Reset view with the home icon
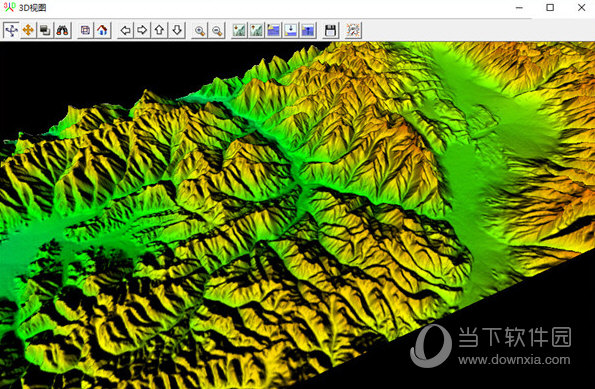 click(x=102, y=30)
